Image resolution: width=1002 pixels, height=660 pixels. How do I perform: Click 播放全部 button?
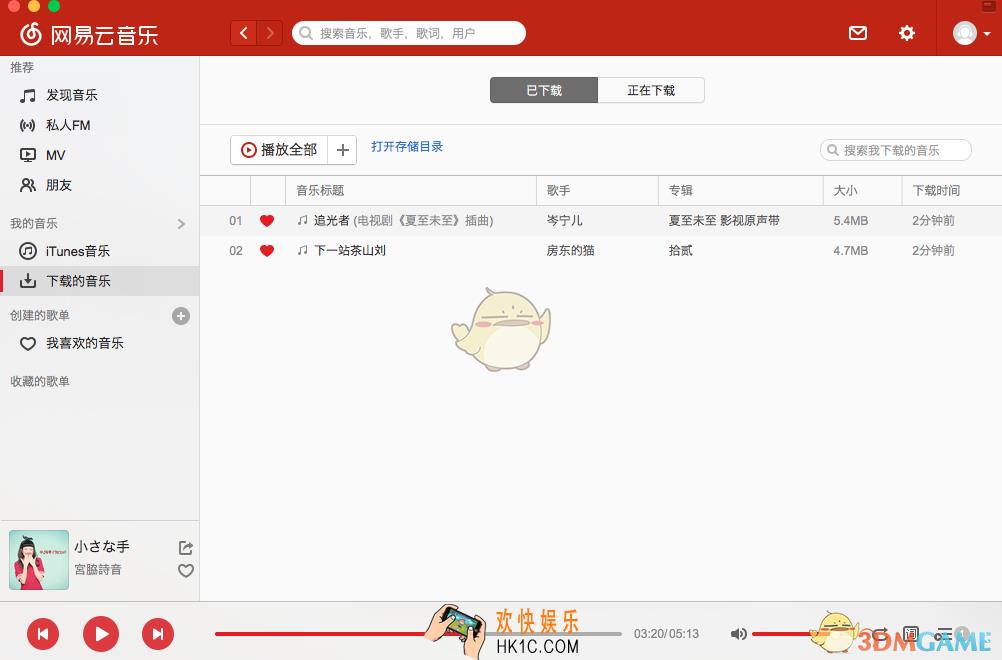tap(279, 150)
